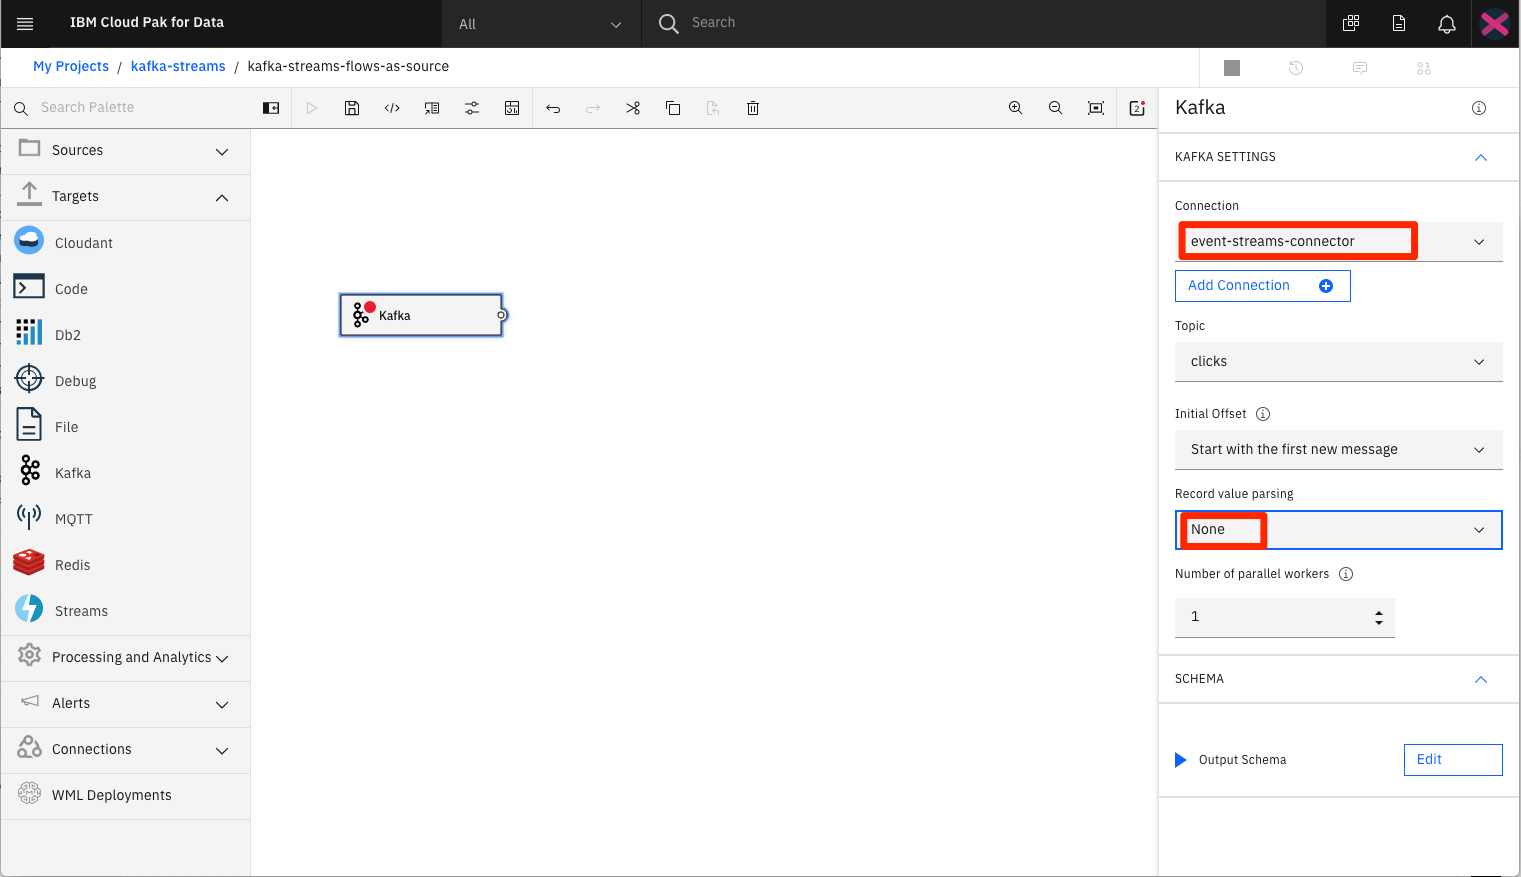Click the info icon beside Kafka title

point(1479,108)
